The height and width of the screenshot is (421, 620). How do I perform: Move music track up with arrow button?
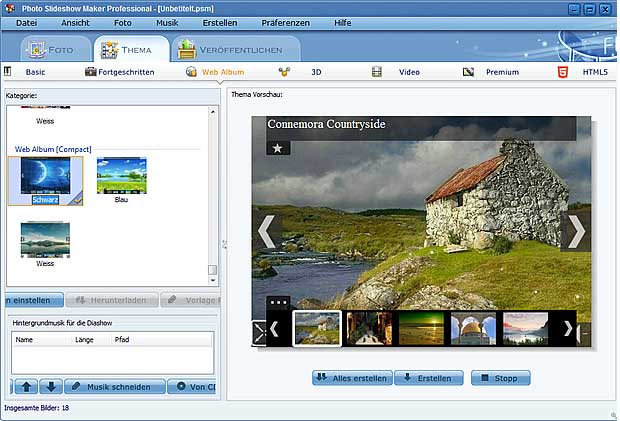pos(26,386)
